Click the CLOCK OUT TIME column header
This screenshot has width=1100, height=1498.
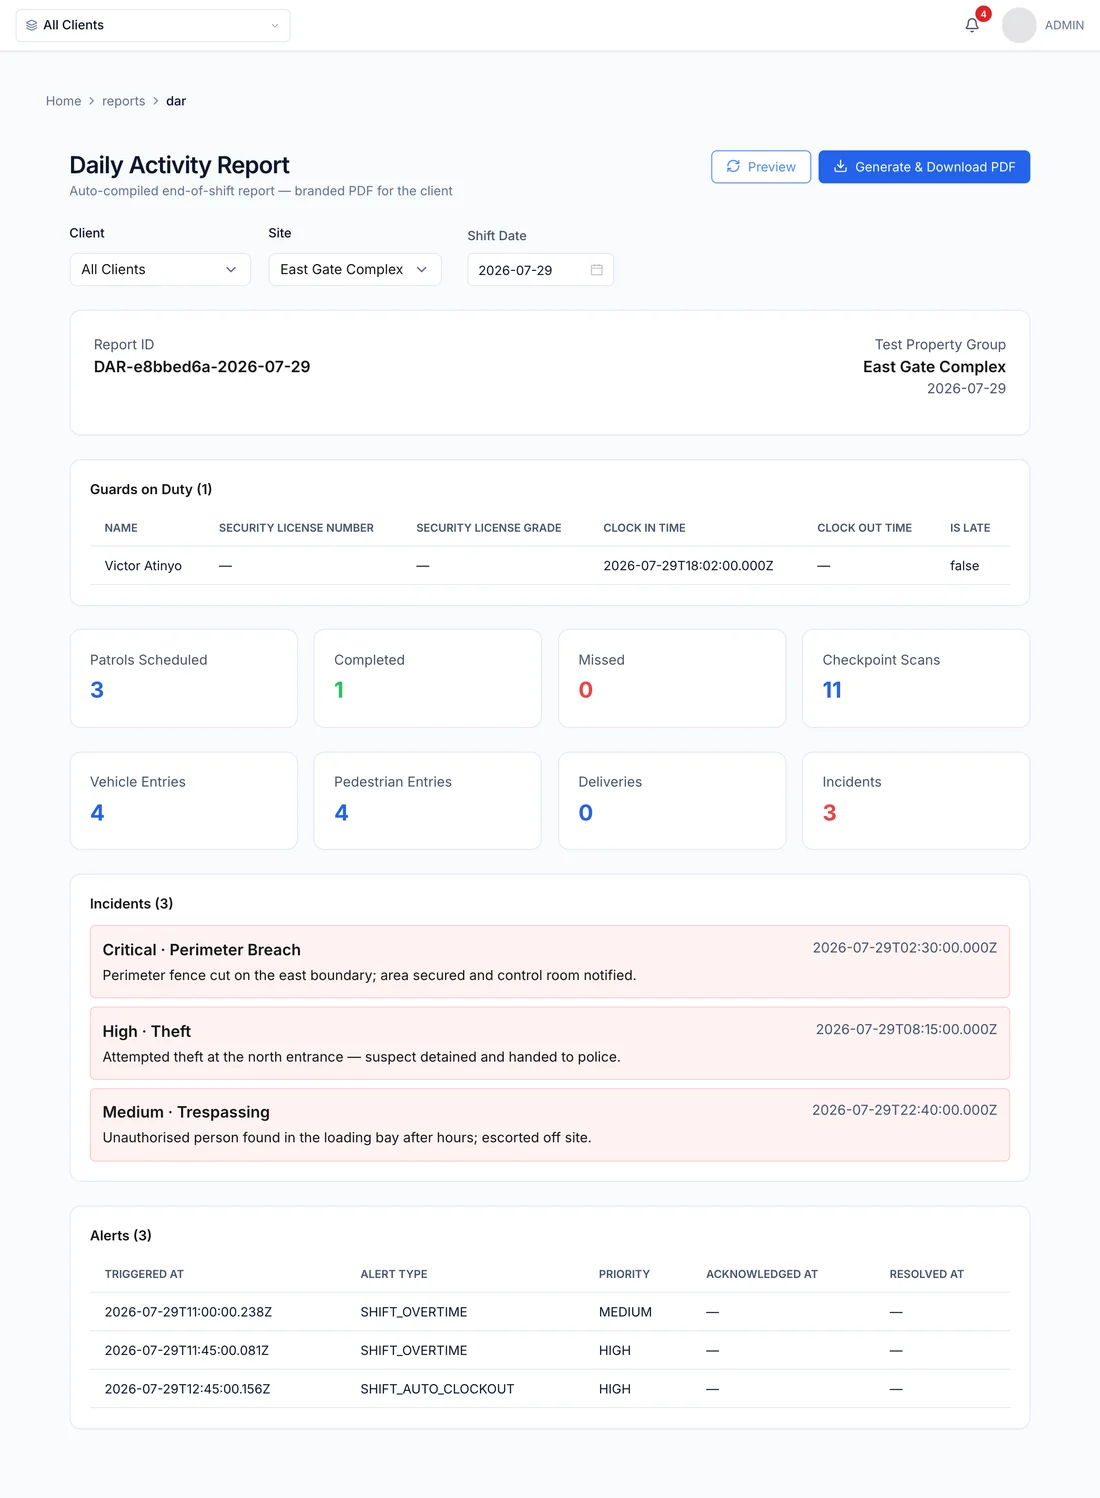[864, 528]
